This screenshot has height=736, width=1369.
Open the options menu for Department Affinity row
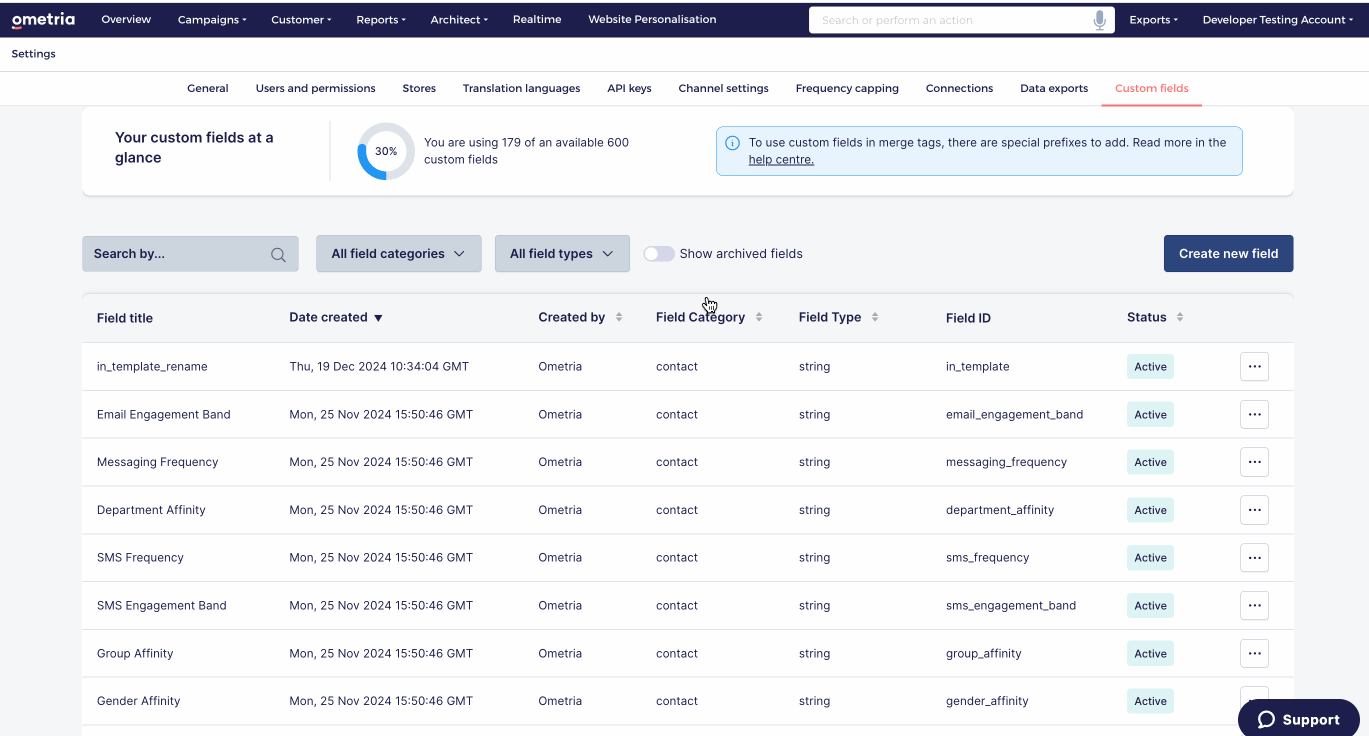click(x=1254, y=510)
